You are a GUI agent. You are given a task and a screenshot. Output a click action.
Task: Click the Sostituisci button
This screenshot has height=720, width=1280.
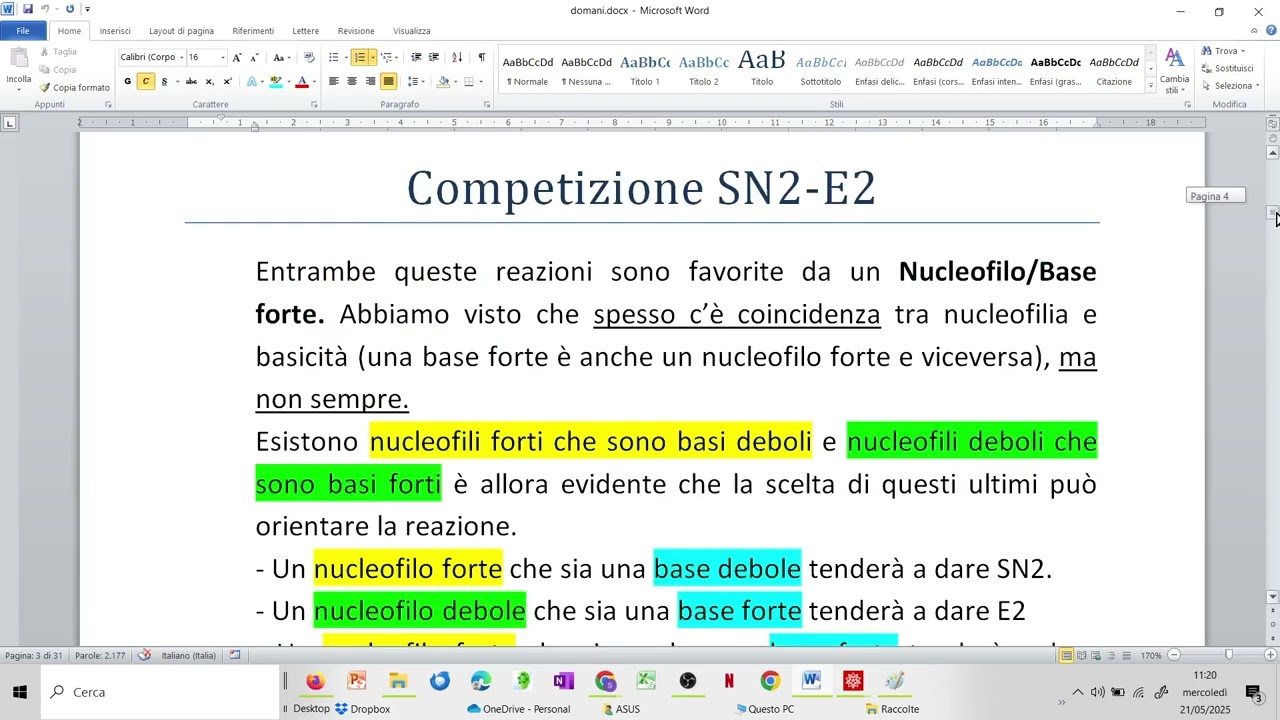click(x=1227, y=68)
